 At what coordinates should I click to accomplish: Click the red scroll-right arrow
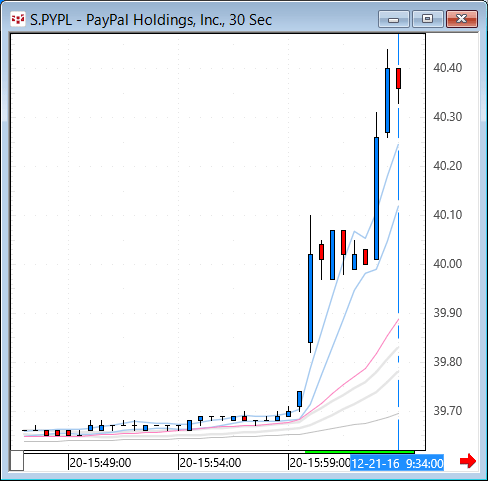(468, 461)
